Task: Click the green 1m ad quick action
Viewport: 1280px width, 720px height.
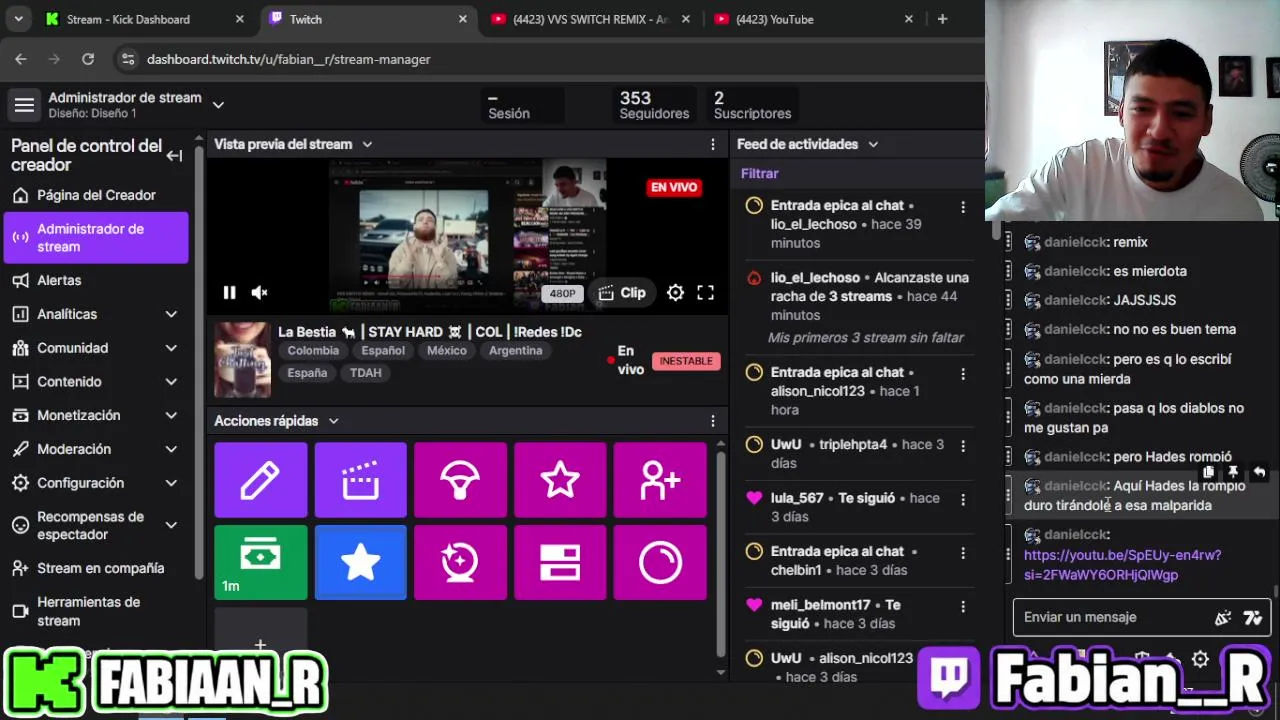Action: (x=260, y=562)
